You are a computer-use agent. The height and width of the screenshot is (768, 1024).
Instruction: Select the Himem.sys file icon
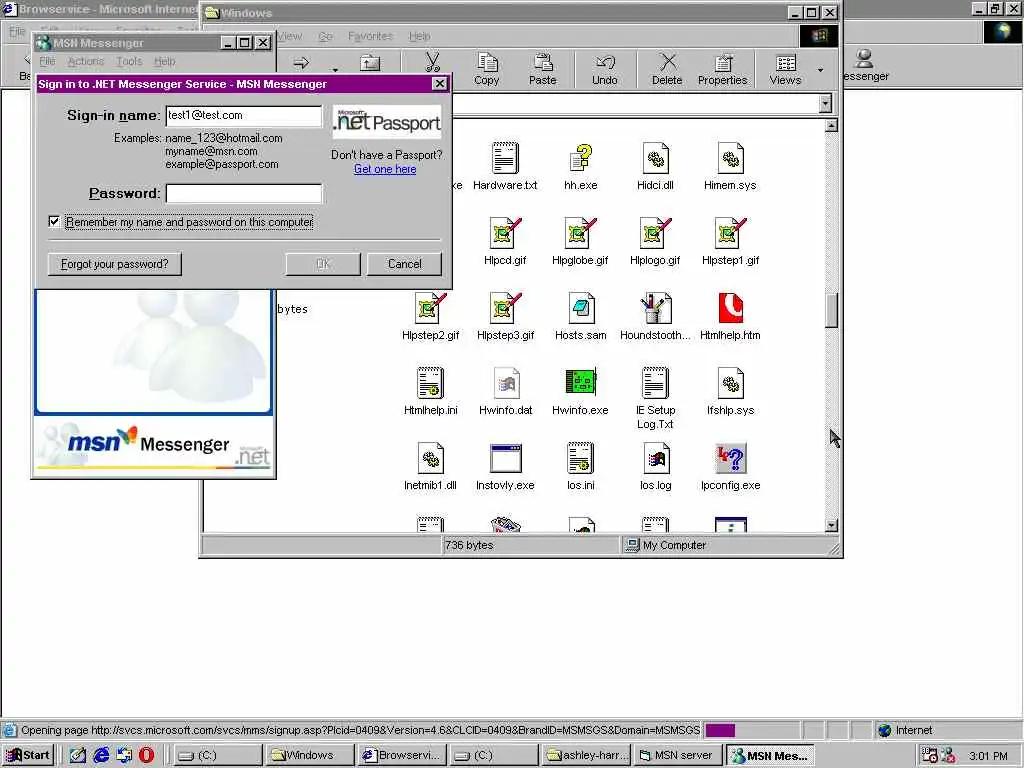(730, 158)
